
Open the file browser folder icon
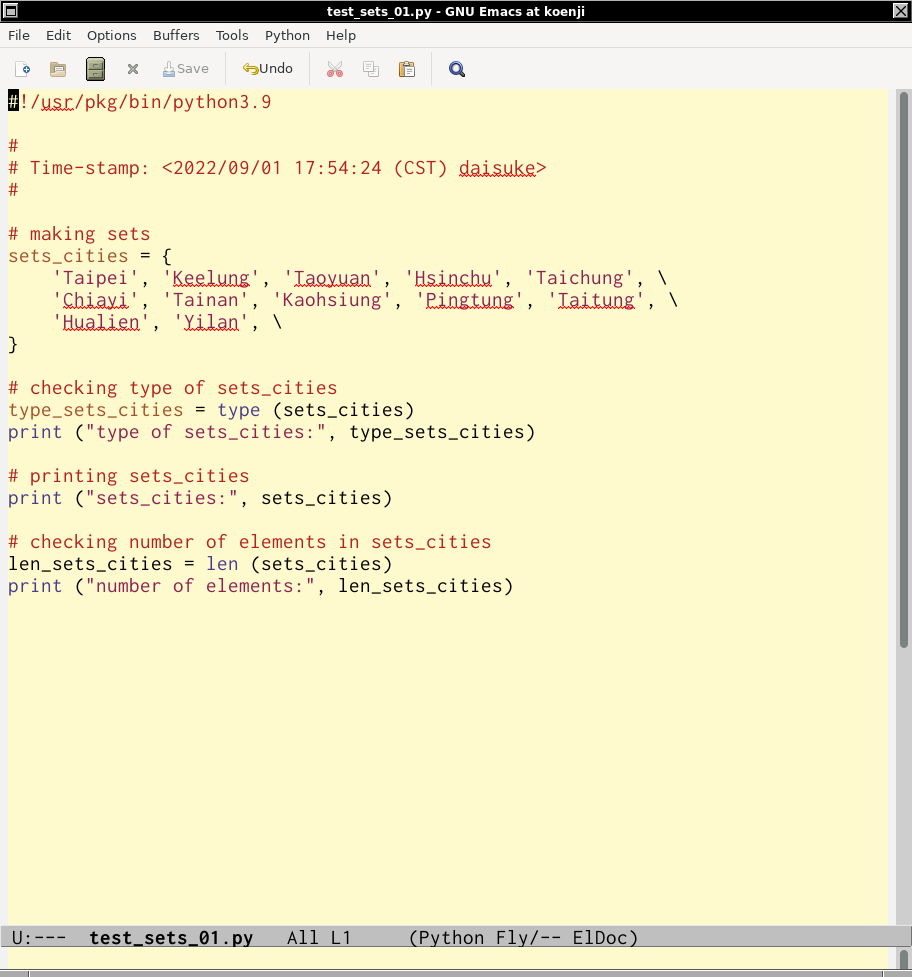[x=58, y=69]
